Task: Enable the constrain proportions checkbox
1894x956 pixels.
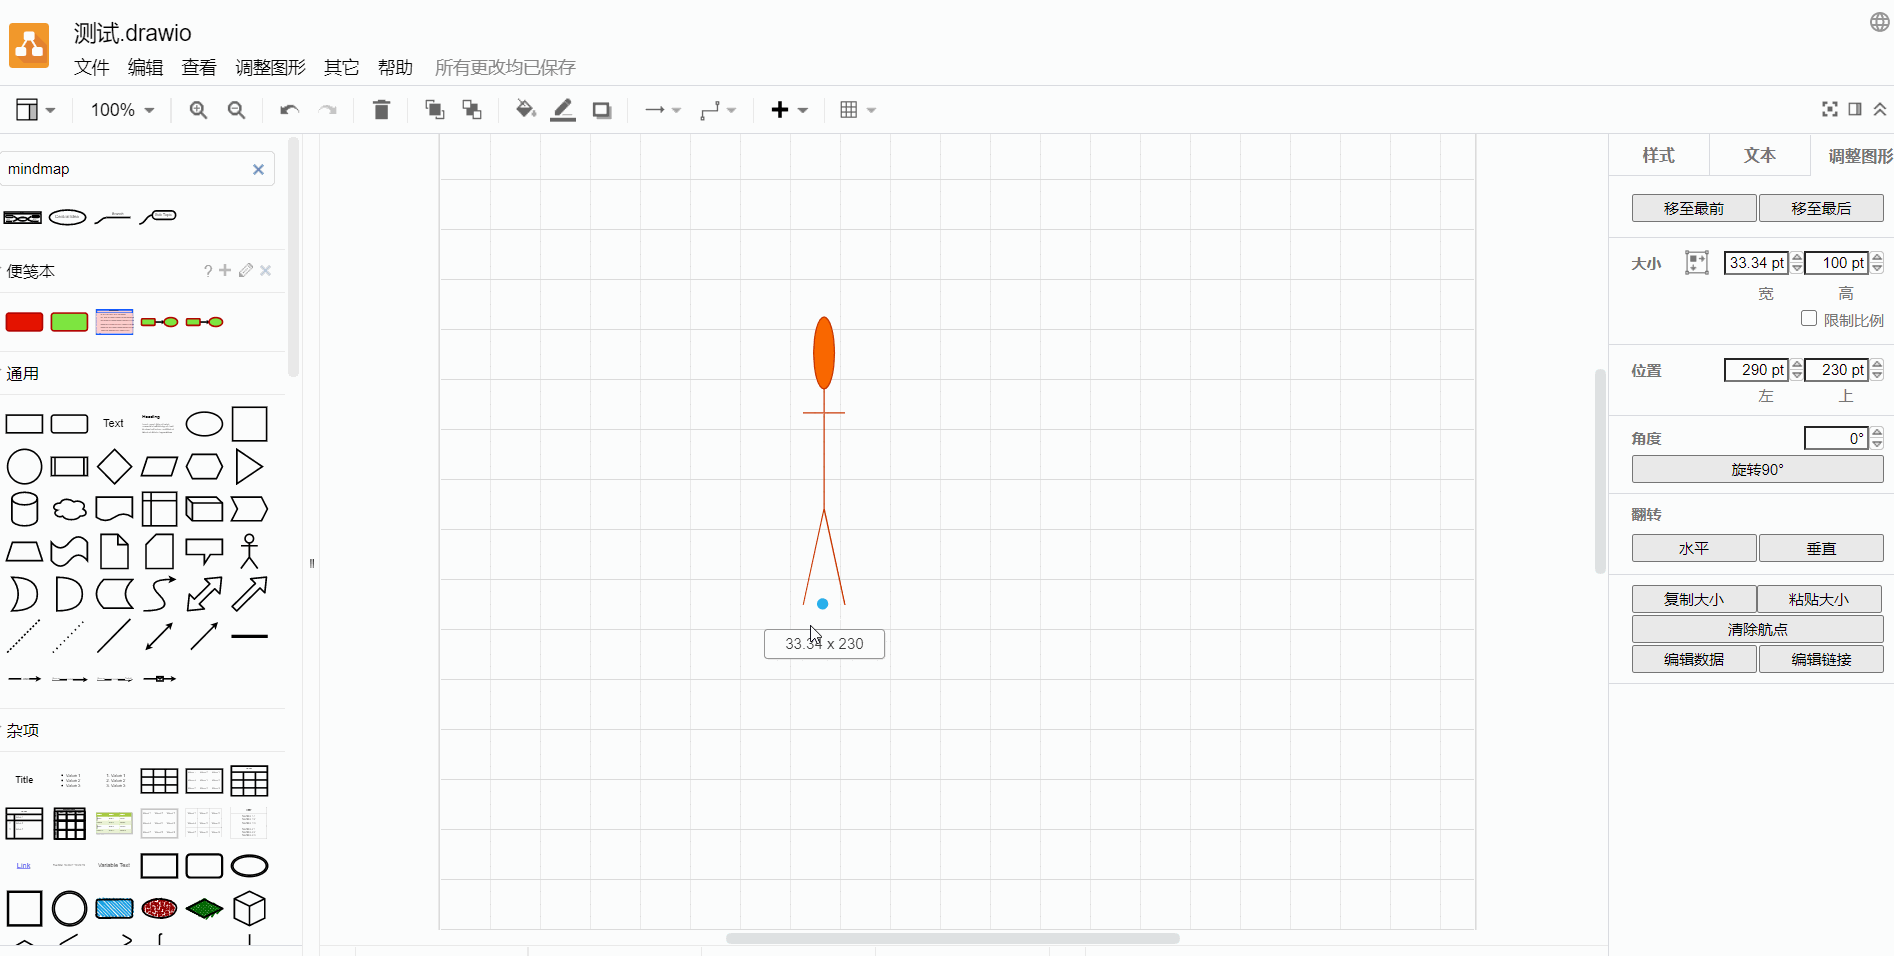Action: pos(1808,318)
